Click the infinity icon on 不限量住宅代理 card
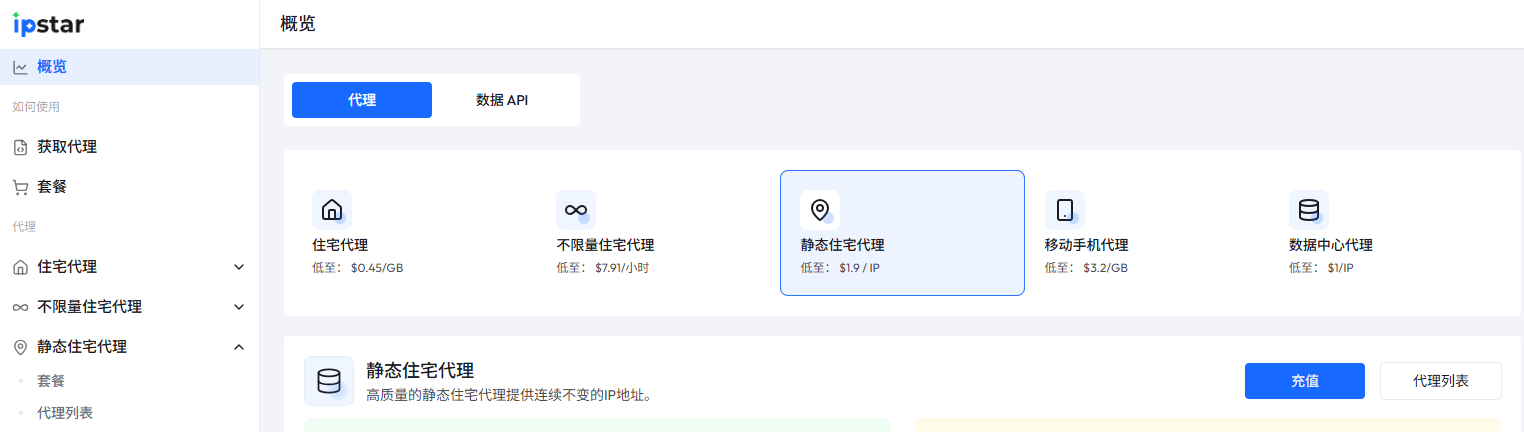Viewport: 1524px width, 432px height. [x=575, y=210]
